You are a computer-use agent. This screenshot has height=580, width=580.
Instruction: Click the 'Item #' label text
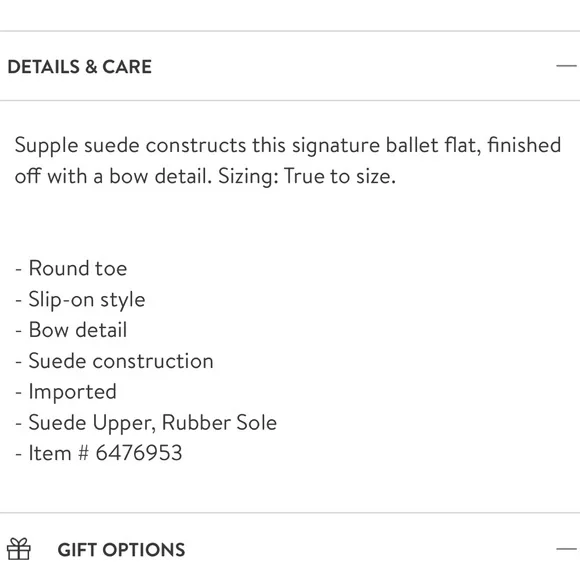point(59,453)
